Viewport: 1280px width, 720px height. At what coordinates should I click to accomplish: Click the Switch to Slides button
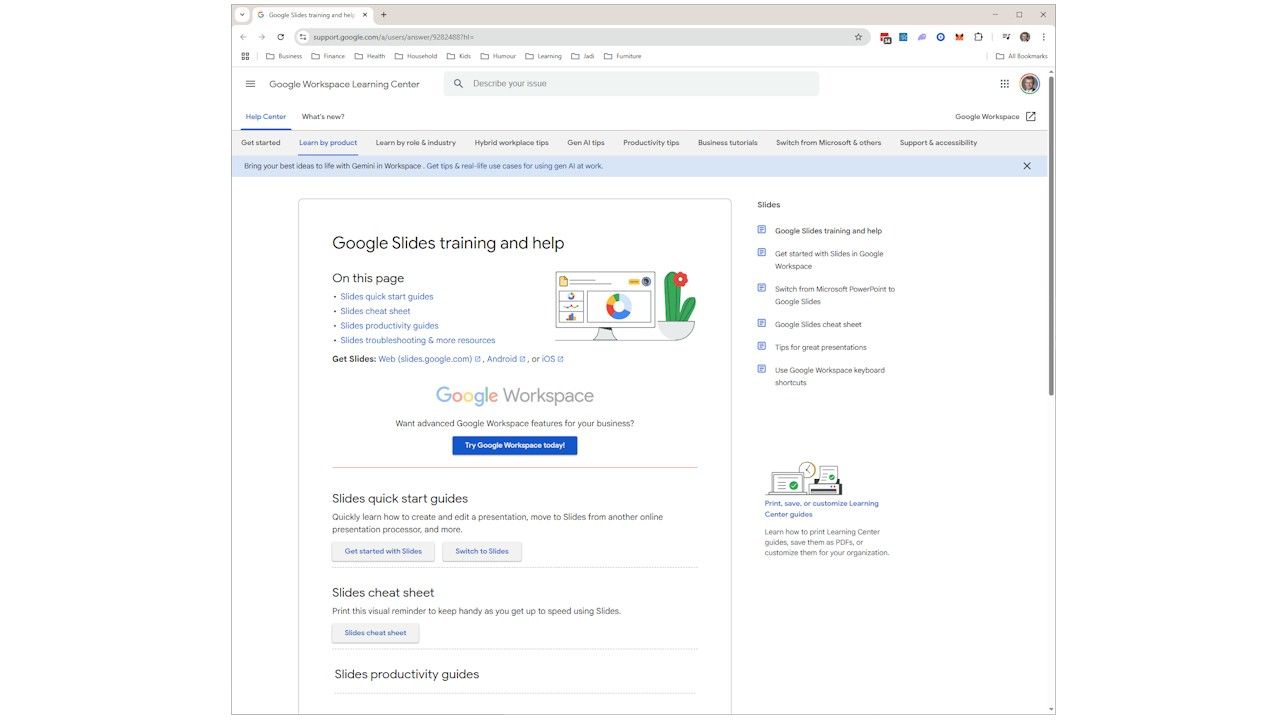click(482, 551)
